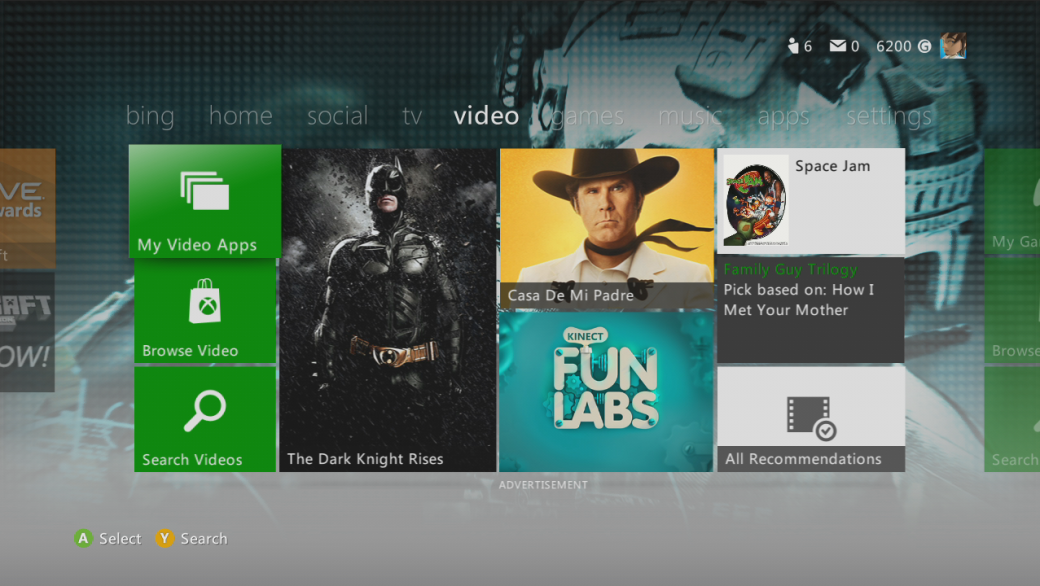Click the messages envelope icon

coord(838,46)
